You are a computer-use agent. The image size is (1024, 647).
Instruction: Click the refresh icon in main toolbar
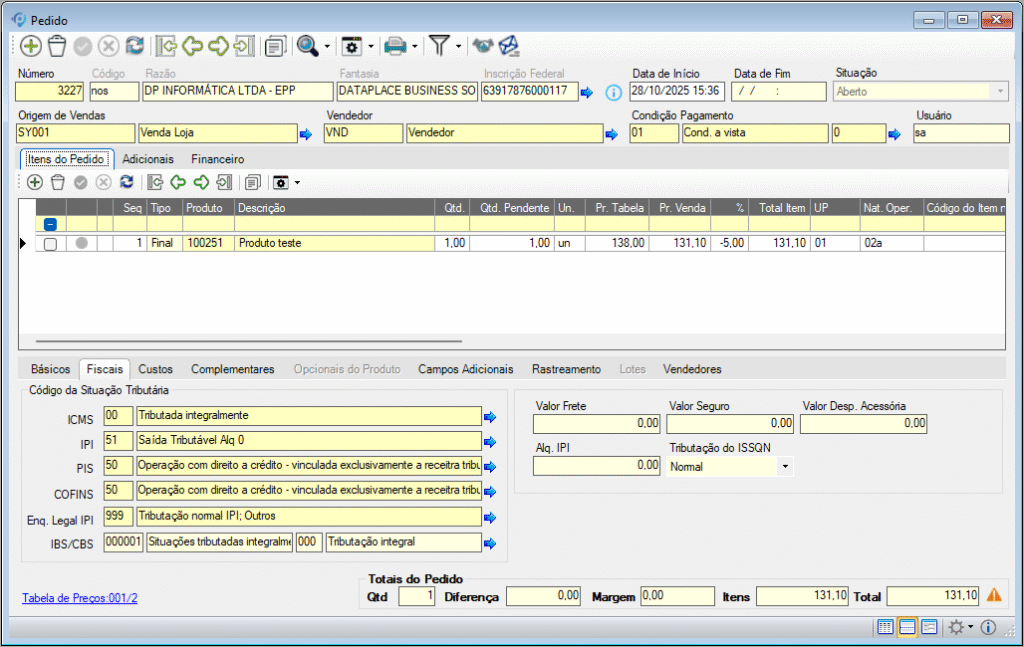coord(135,46)
